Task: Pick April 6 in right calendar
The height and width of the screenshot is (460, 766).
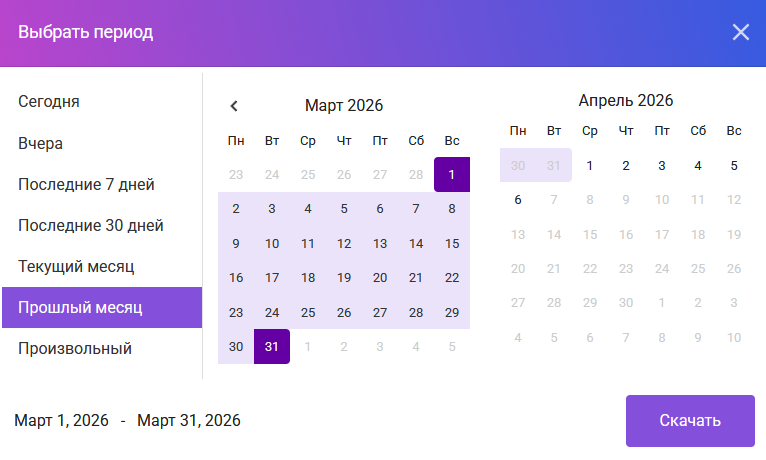Action: click(x=518, y=199)
